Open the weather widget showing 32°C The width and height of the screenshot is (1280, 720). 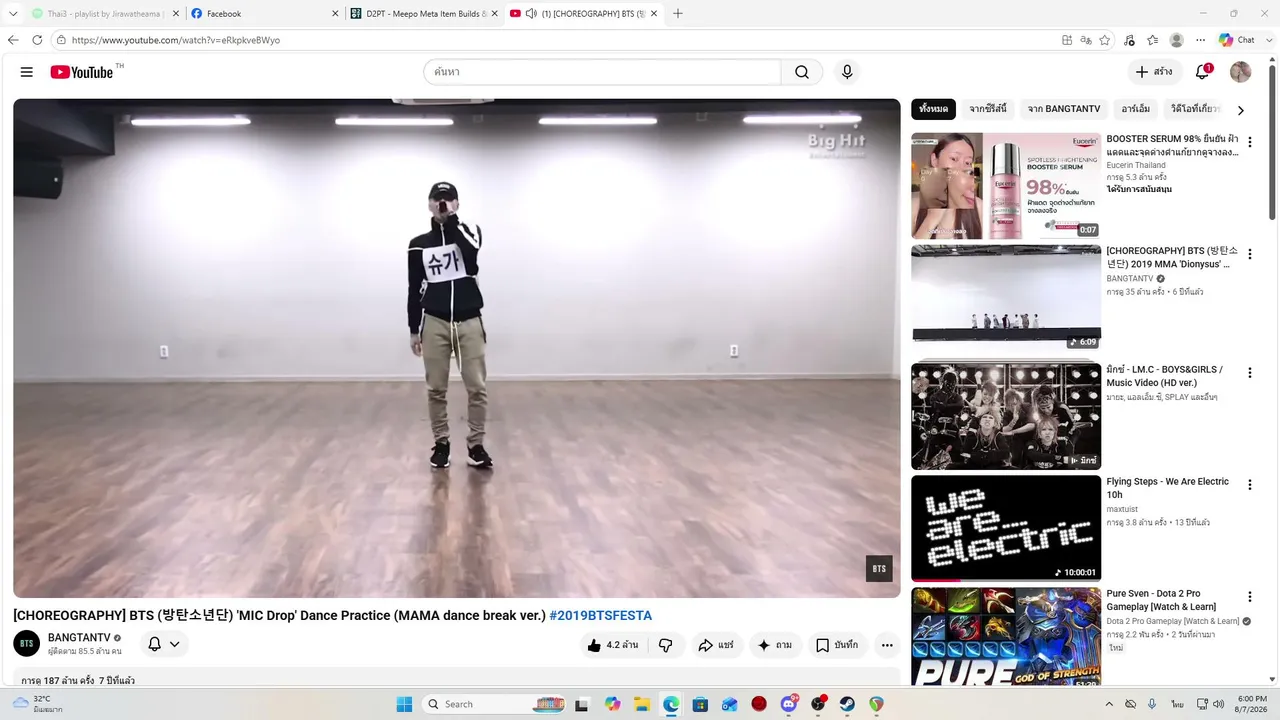pos(36,704)
